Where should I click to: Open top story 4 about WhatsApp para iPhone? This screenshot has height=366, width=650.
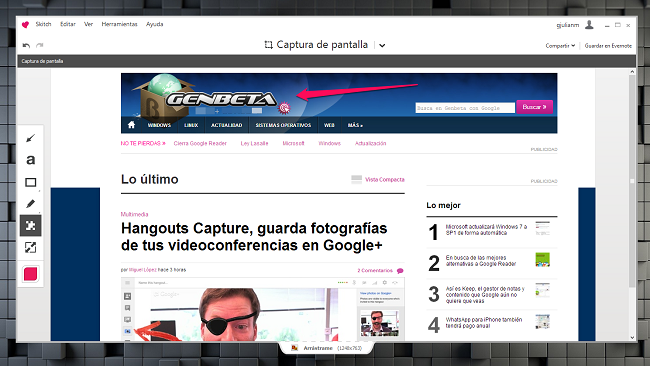point(484,323)
